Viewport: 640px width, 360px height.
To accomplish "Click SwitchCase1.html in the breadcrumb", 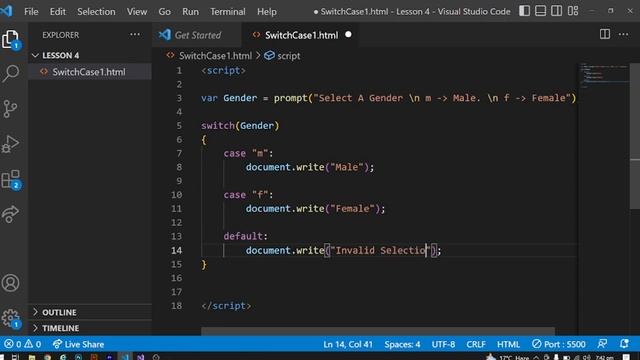I will (215, 56).
